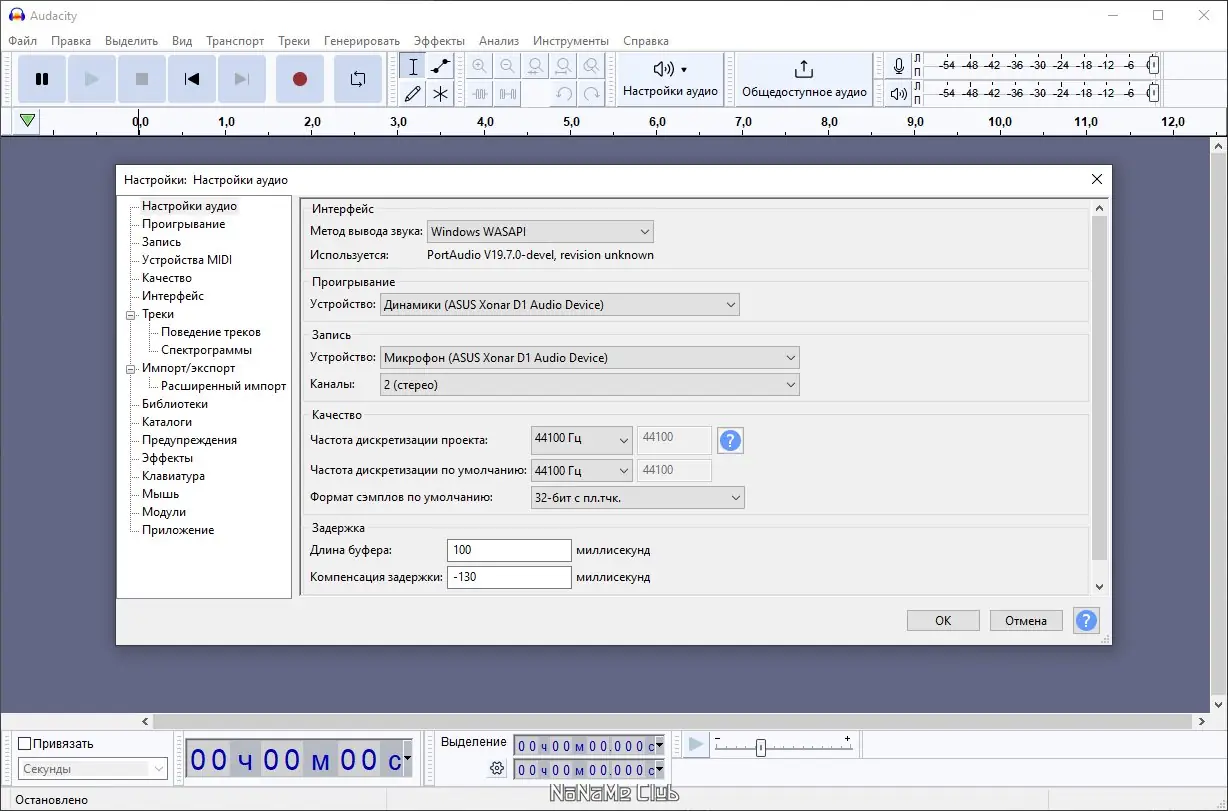1228x811 pixels.
Task: Open the Справка menu
Action: 646,41
